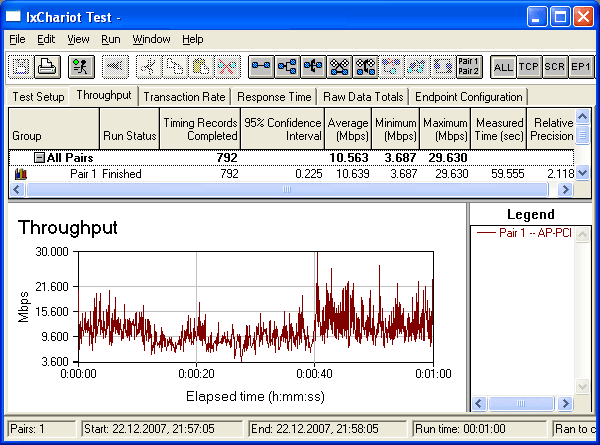Open the Raw Data Totals tab
The height and width of the screenshot is (445, 600).
(363, 97)
